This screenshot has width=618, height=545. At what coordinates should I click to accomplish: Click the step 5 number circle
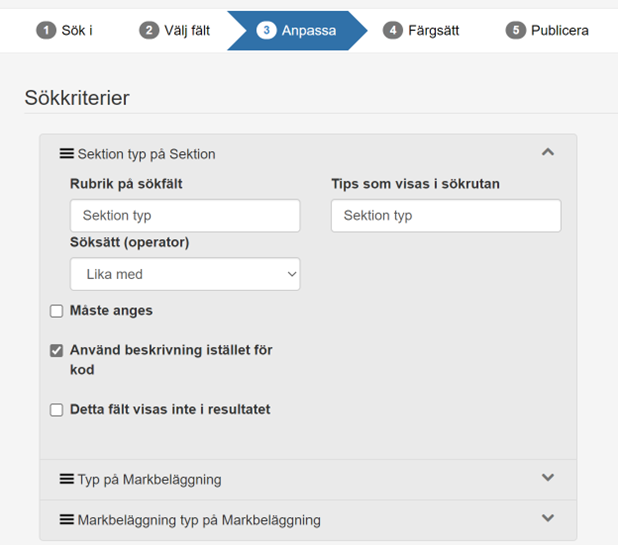tap(516, 30)
